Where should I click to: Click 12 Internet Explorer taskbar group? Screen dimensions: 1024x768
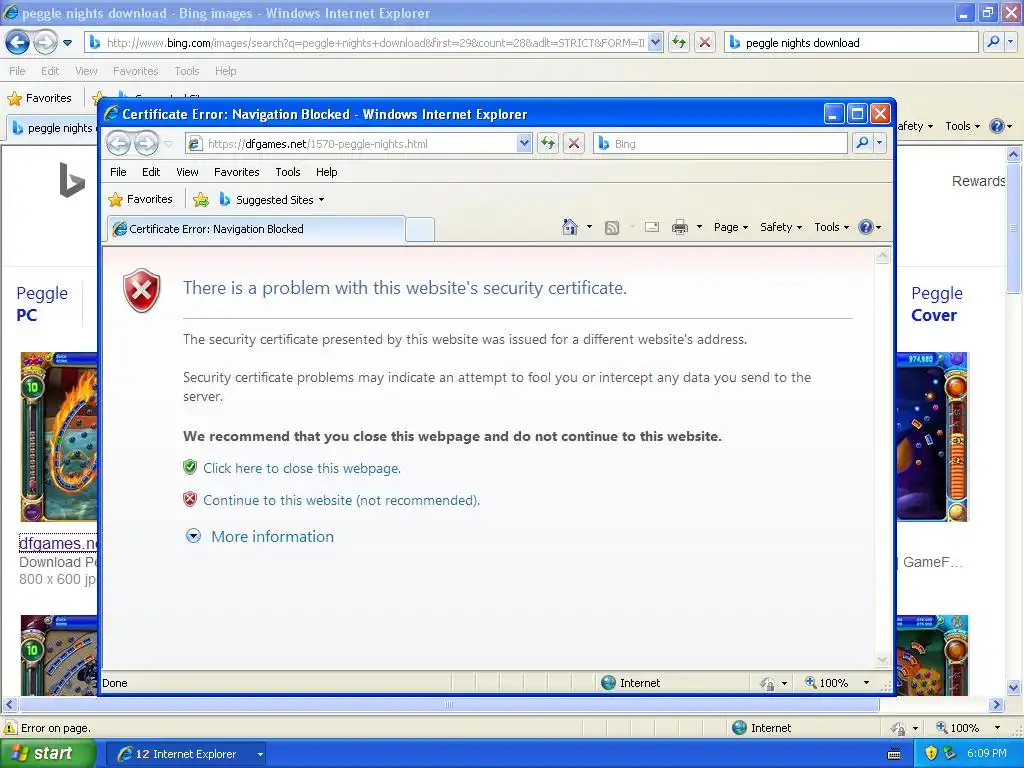point(185,754)
